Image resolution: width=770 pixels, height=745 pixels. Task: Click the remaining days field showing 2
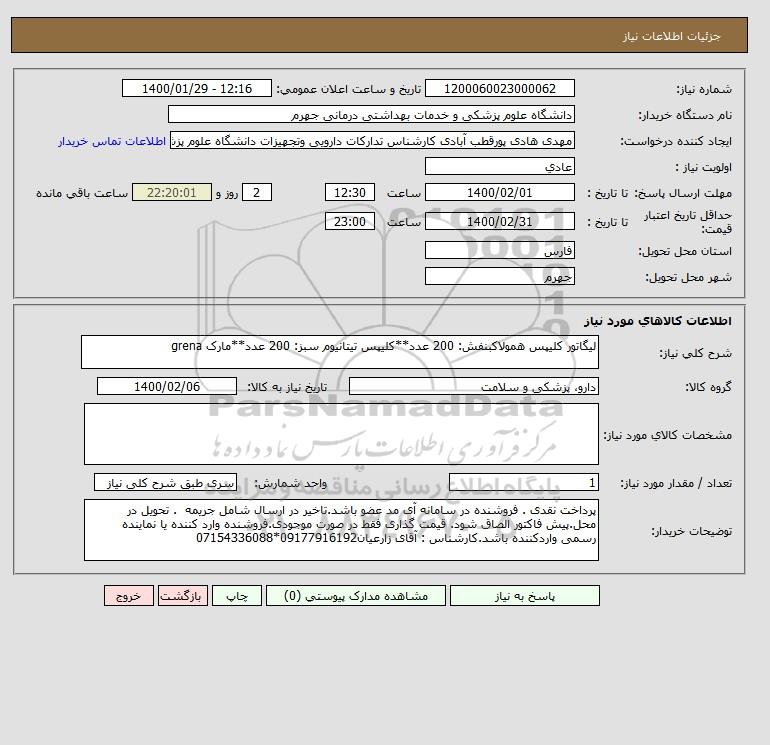pyautogui.click(x=257, y=193)
